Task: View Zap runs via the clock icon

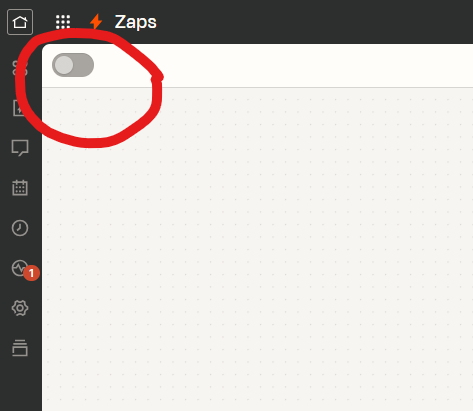Action: tap(20, 228)
